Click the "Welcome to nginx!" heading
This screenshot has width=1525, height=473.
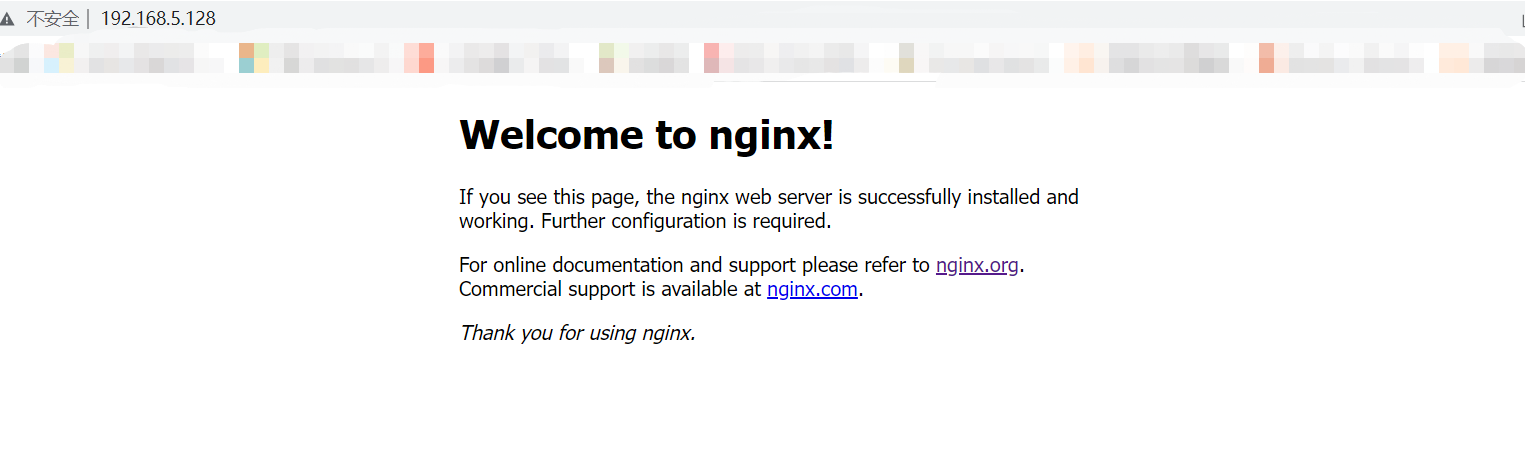click(646, 134)
